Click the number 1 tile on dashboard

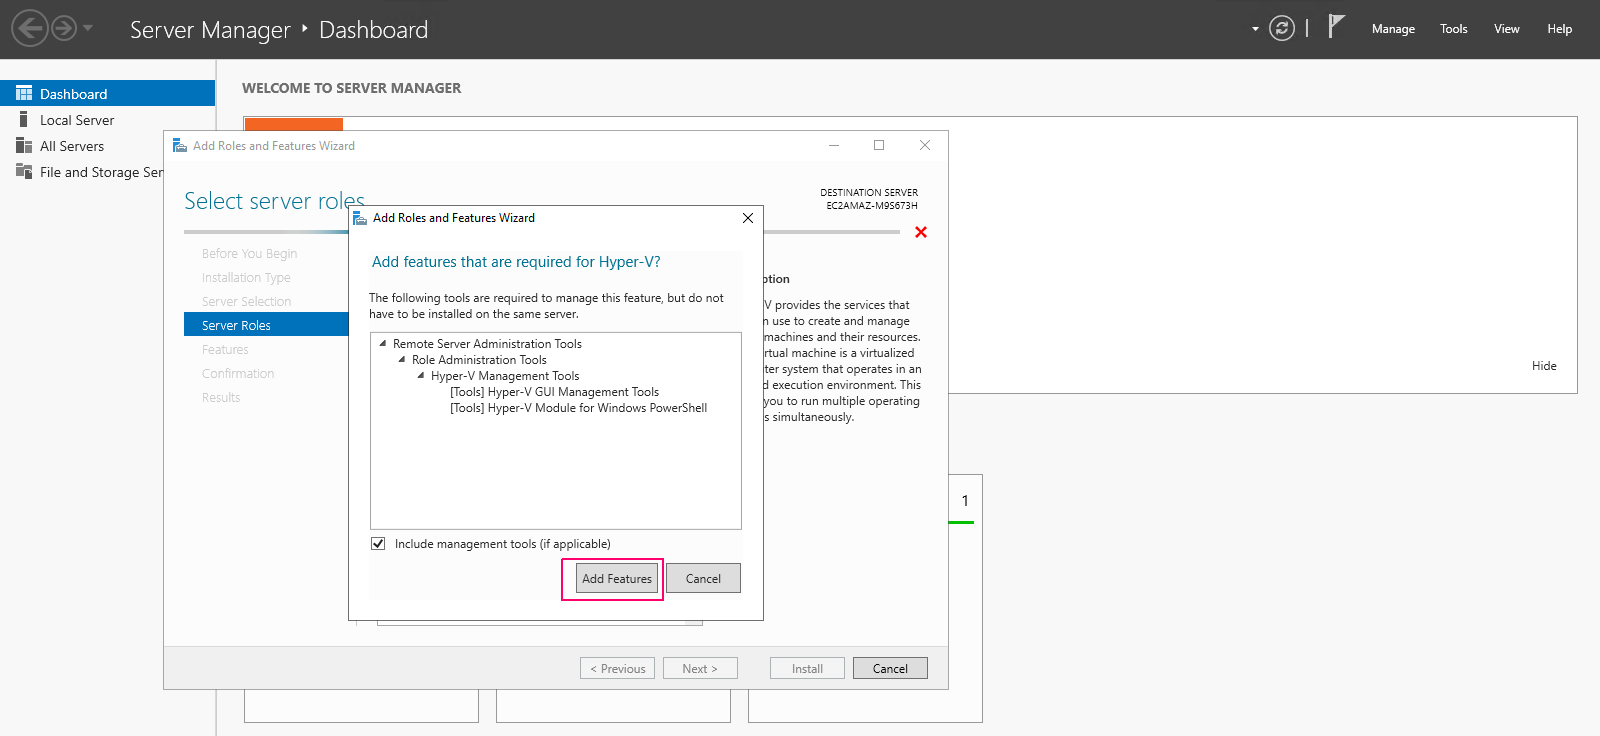(965, 501)
